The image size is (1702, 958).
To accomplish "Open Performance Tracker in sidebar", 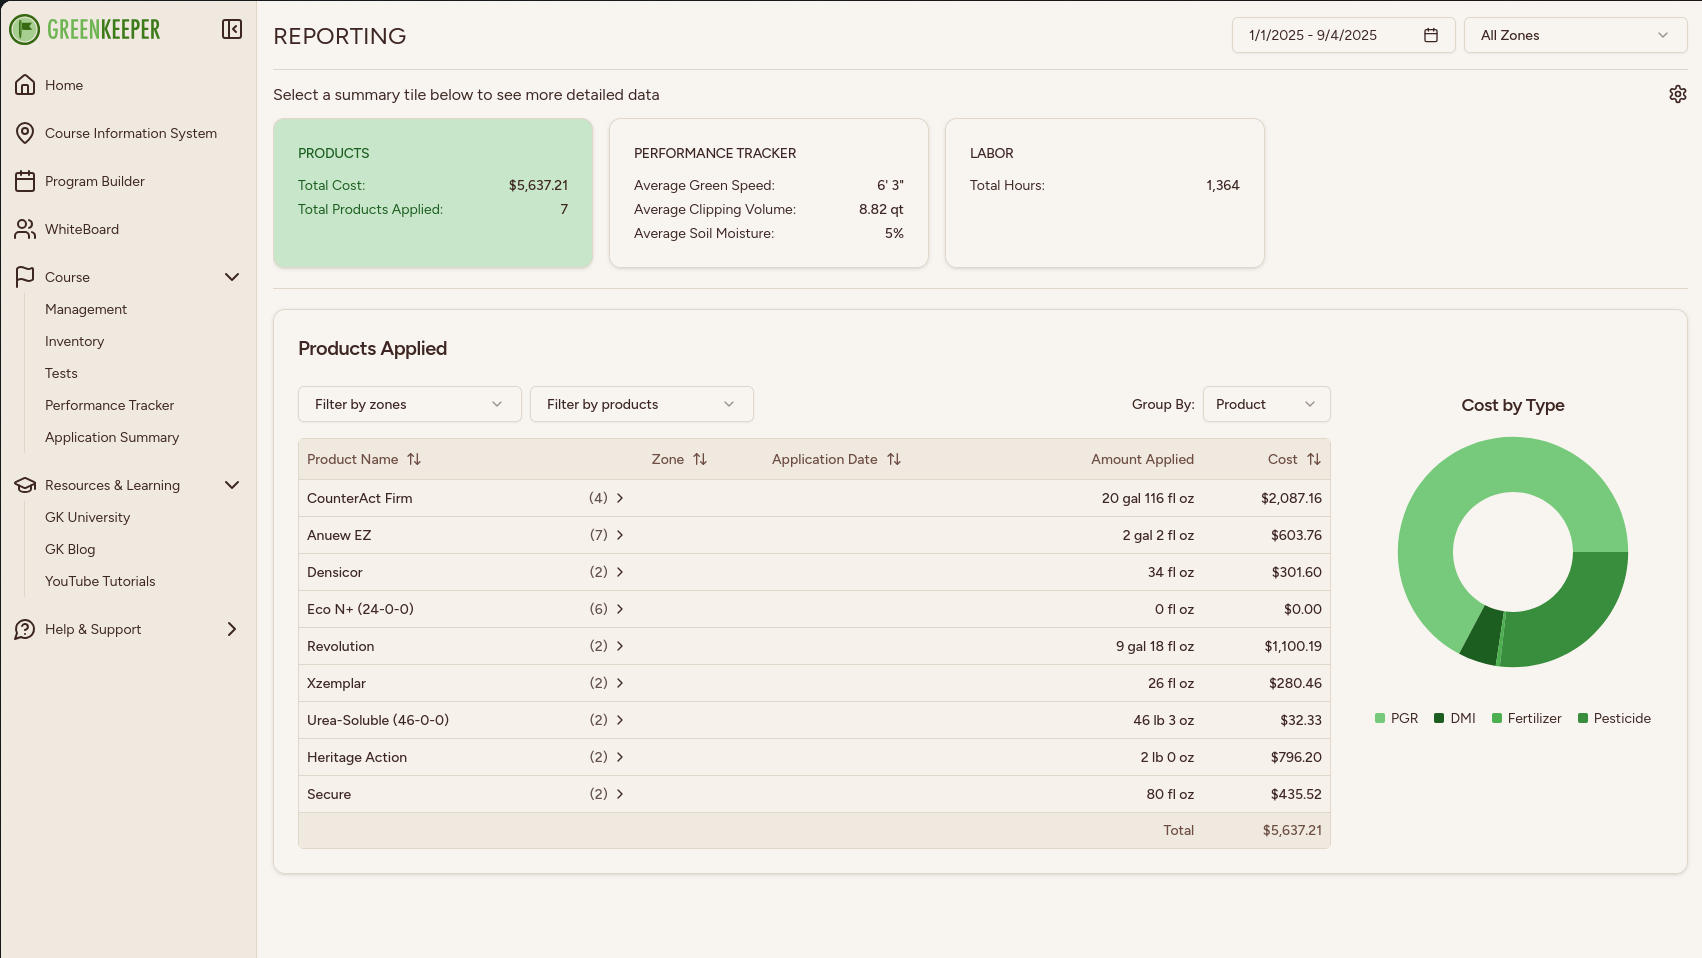I will click(x=109, y=405).
